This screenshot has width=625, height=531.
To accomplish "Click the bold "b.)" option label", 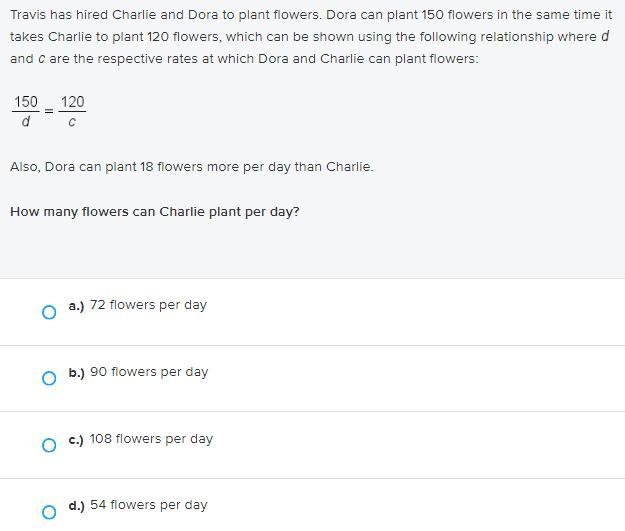I will [x=77, y=372].
